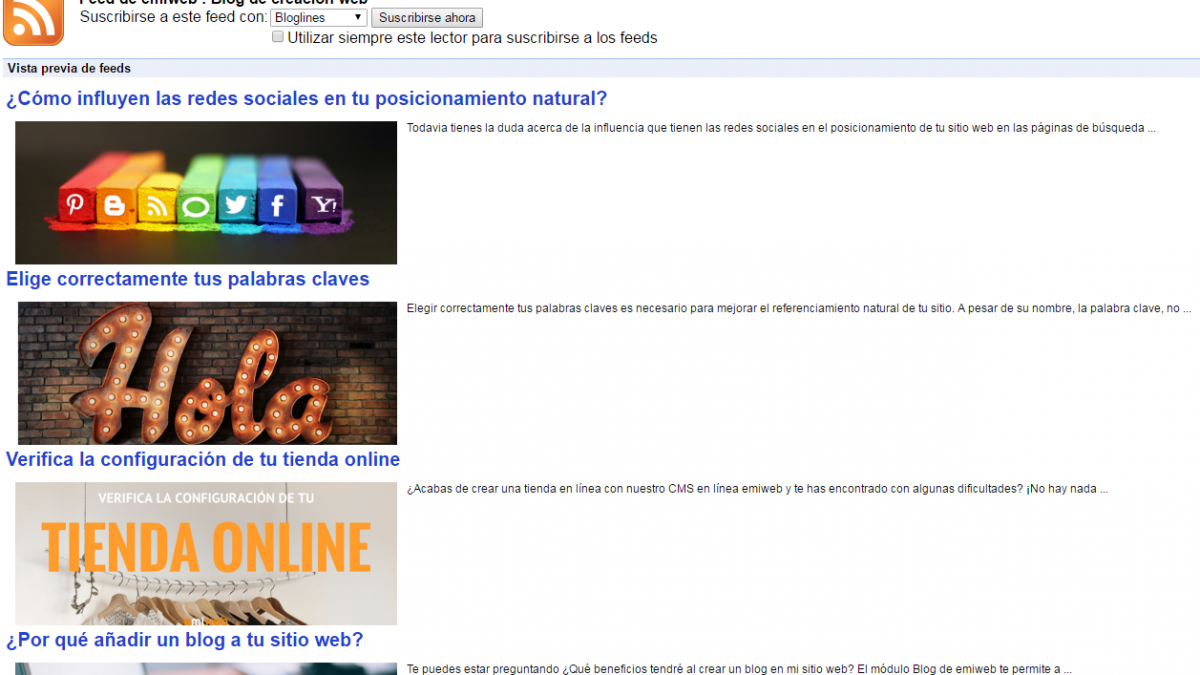Open the Bloglines feed reader dropdown
Viewport: 1200px width, 675px height.
coord(318,18)
